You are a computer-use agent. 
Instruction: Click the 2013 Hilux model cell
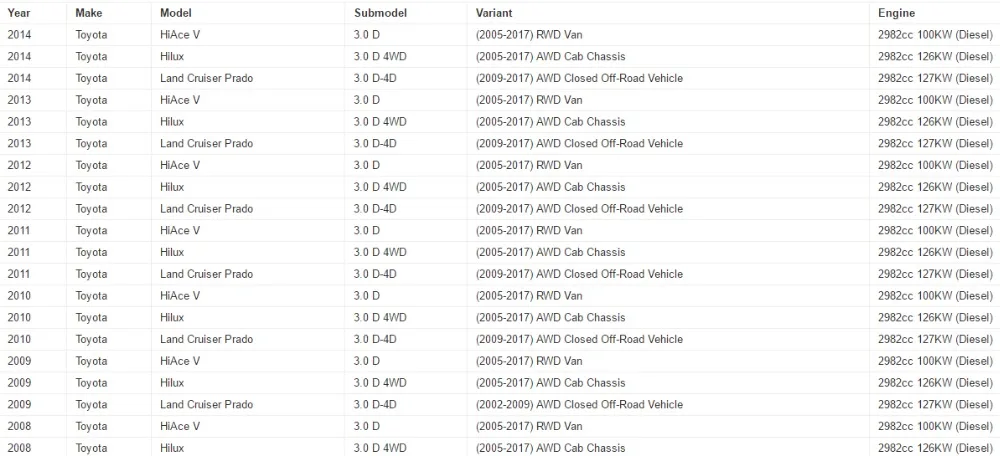tap(172, 122)
